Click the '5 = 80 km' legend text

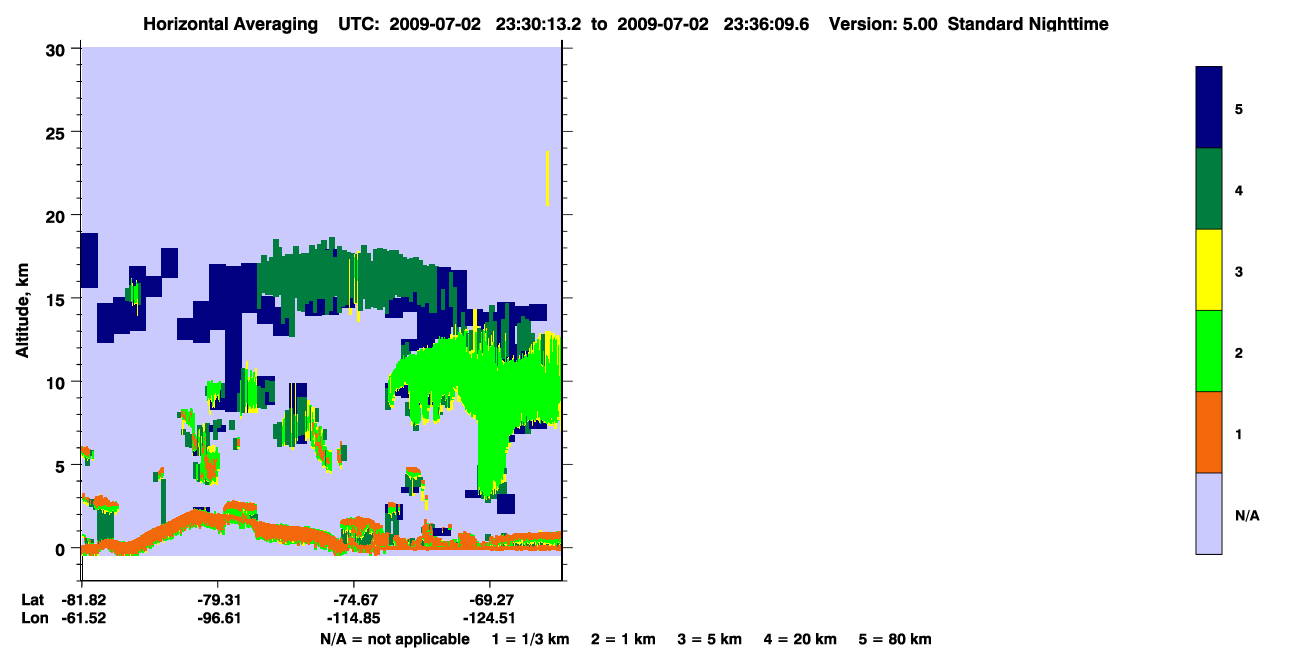895,639
